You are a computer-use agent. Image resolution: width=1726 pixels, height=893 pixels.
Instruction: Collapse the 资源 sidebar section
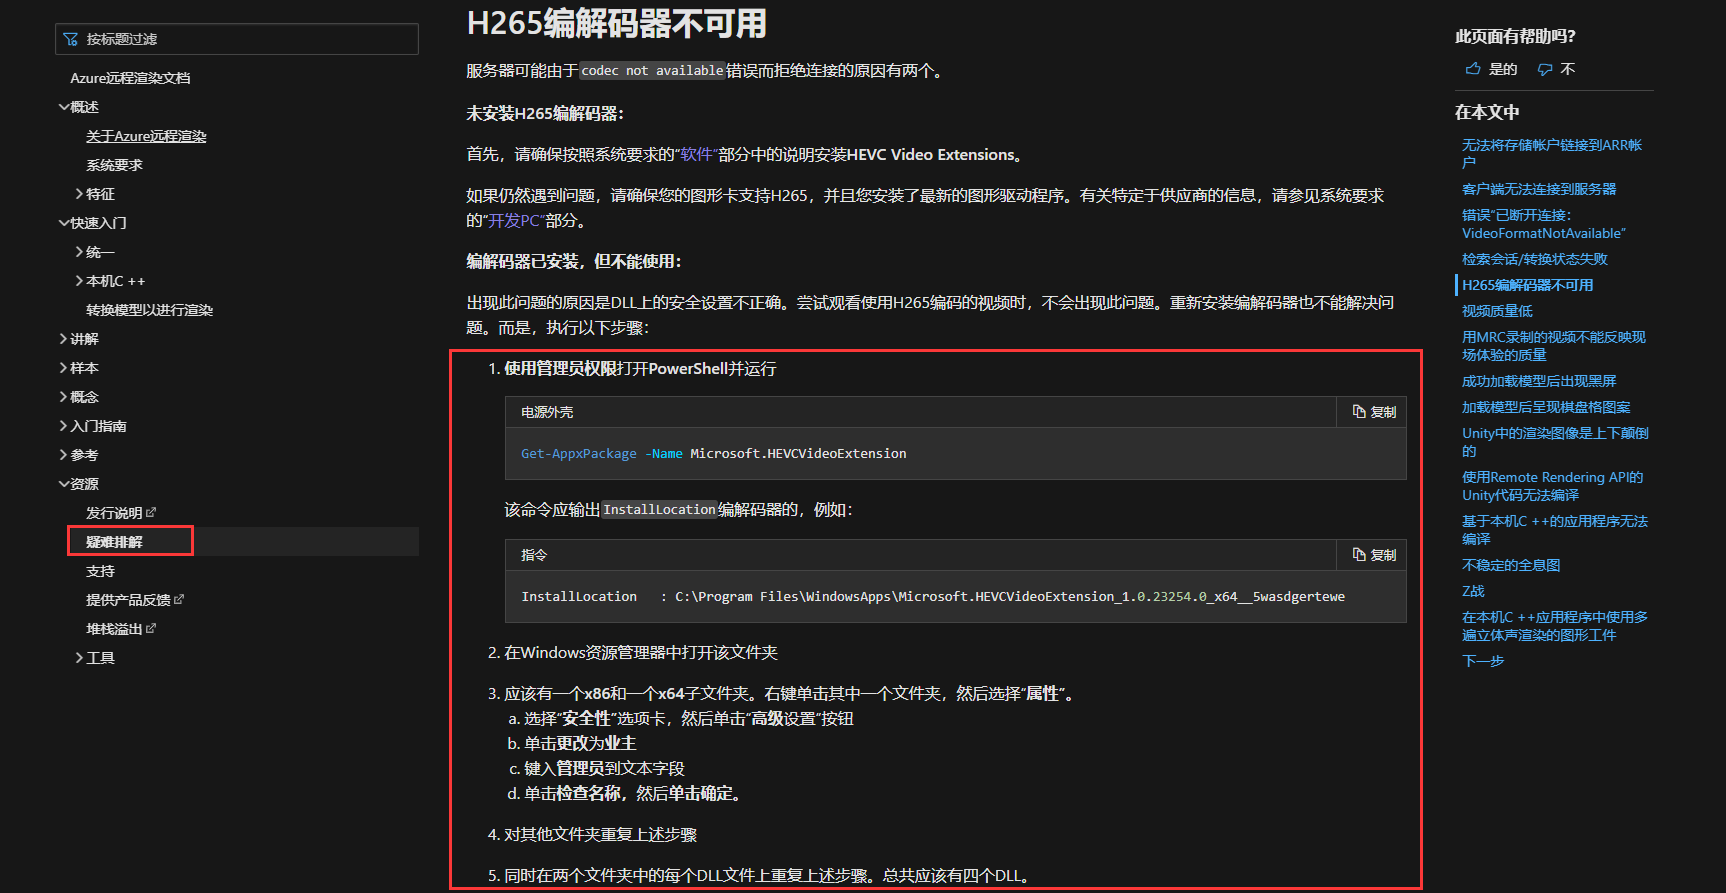click(64, 484)
